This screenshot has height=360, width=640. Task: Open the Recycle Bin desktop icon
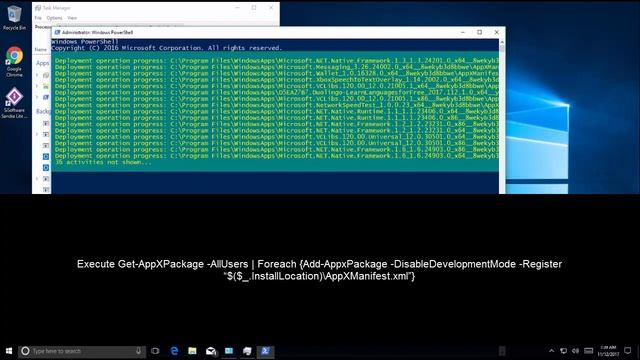tap(14, 18)
